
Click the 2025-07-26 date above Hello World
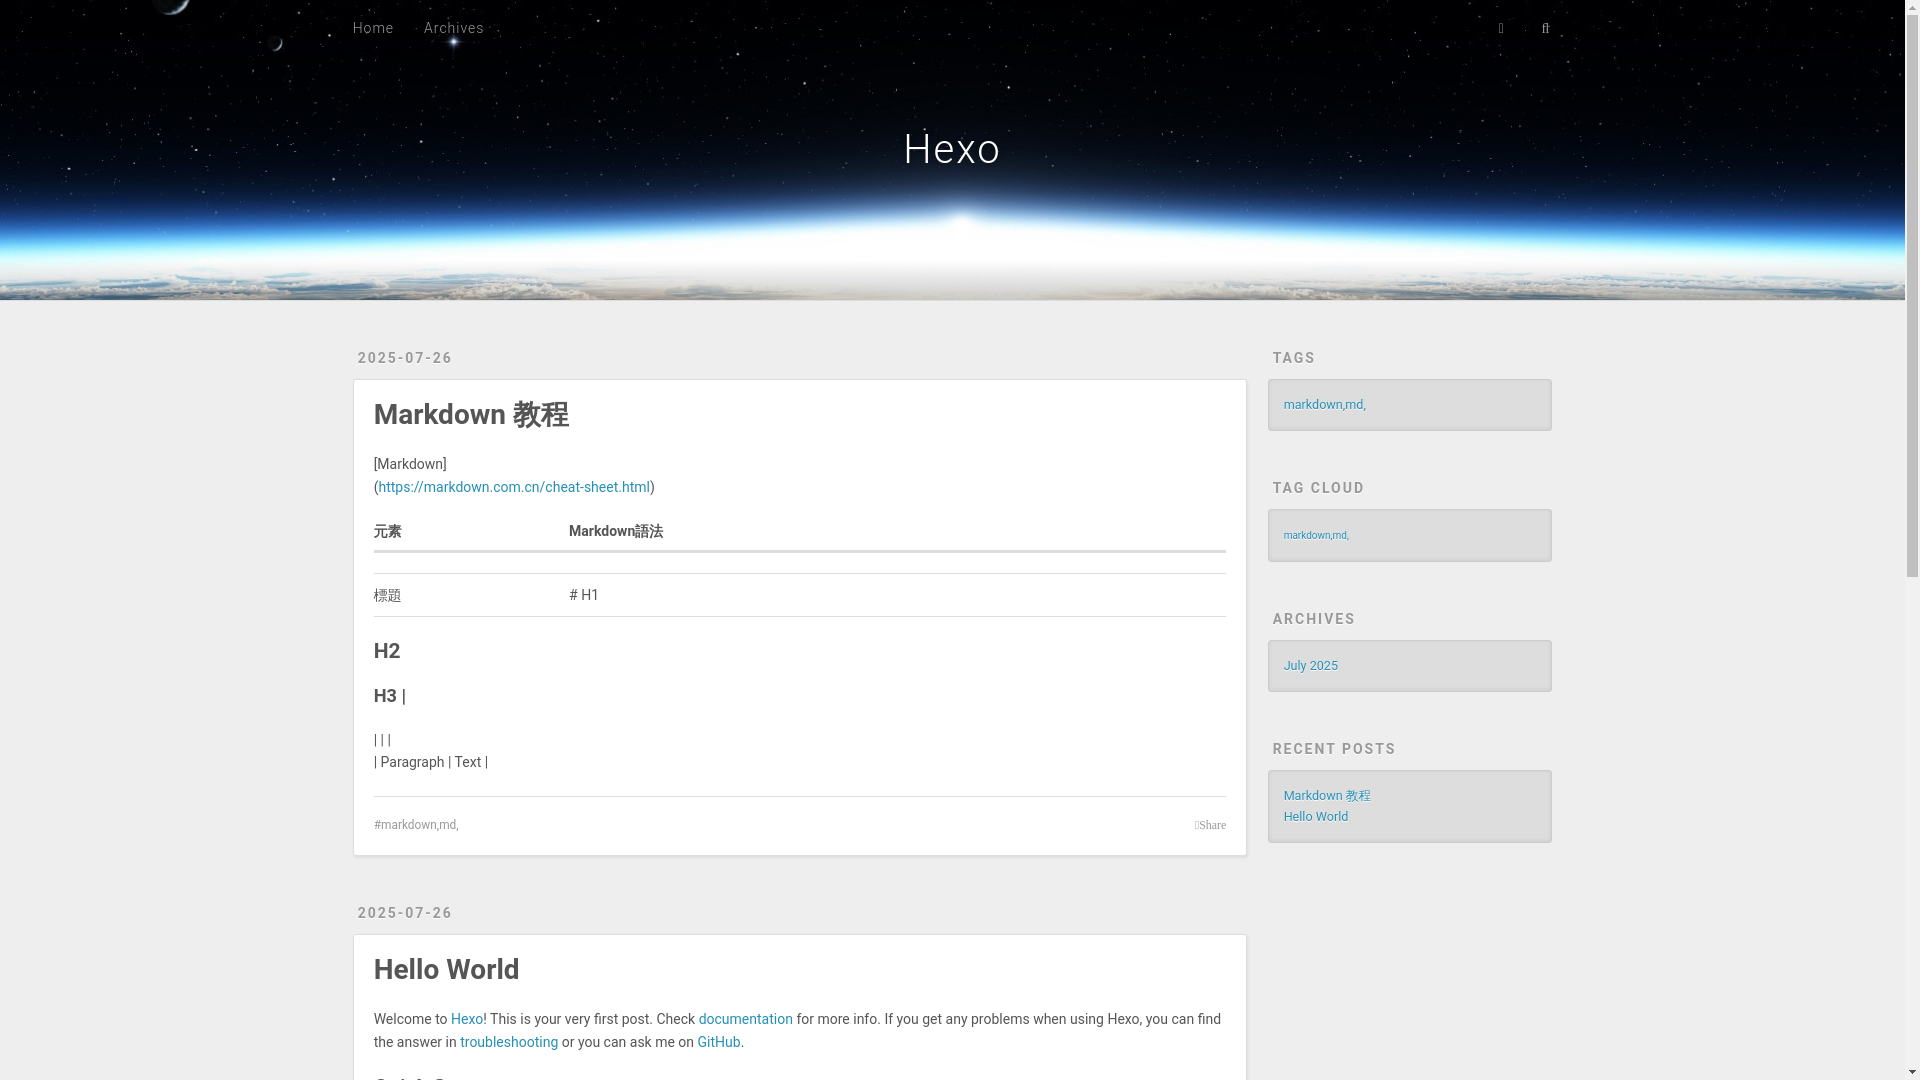point(405,913)
